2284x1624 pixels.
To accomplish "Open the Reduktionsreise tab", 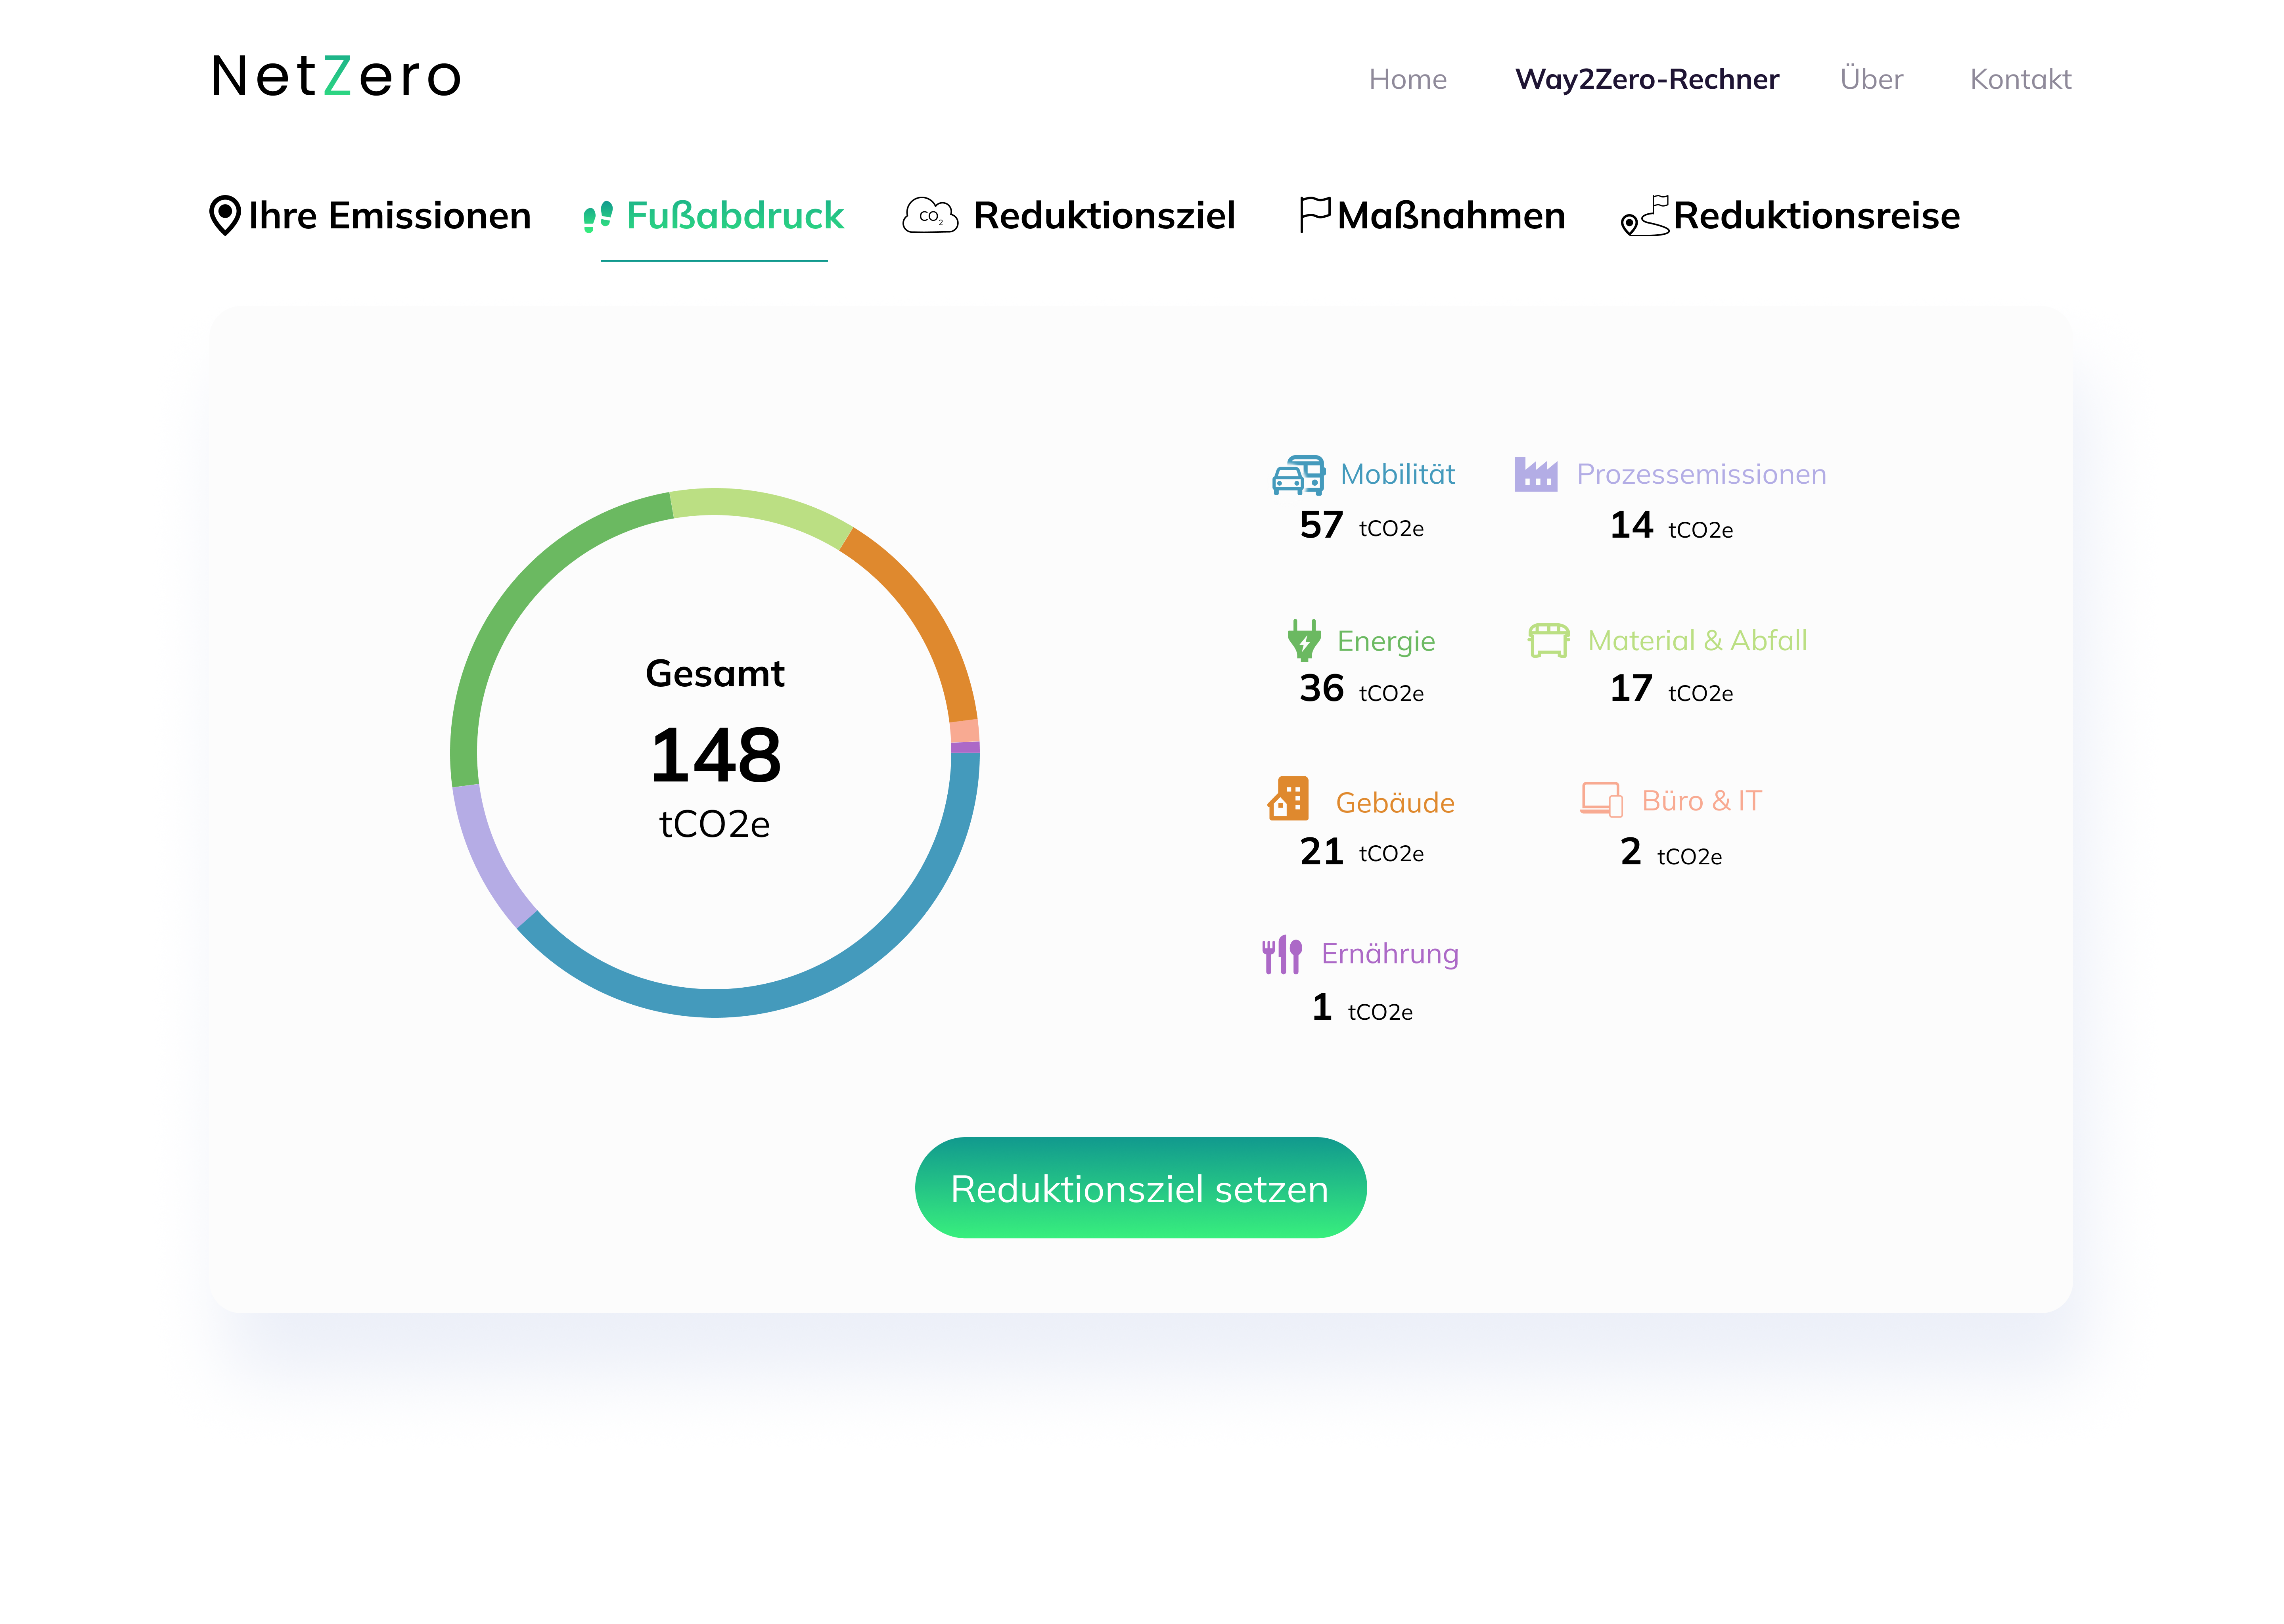I will click(x=1816, y=216).
